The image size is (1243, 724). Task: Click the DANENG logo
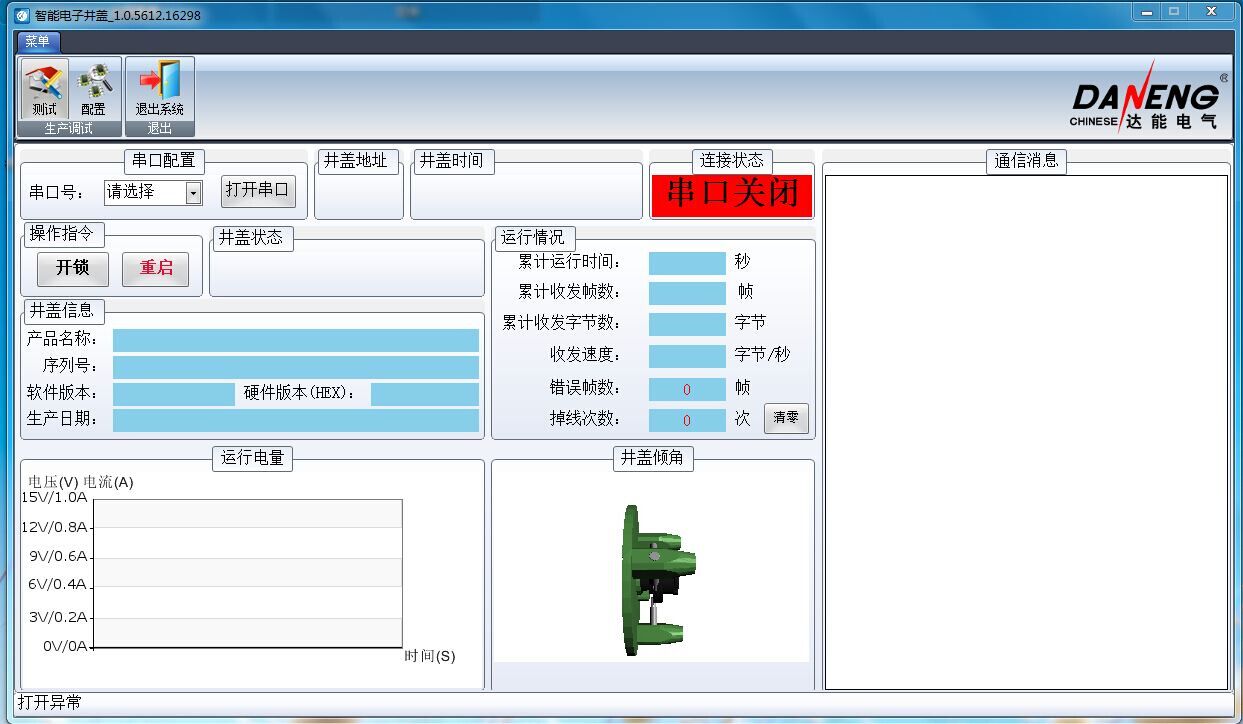click(x=1146, y=100)
